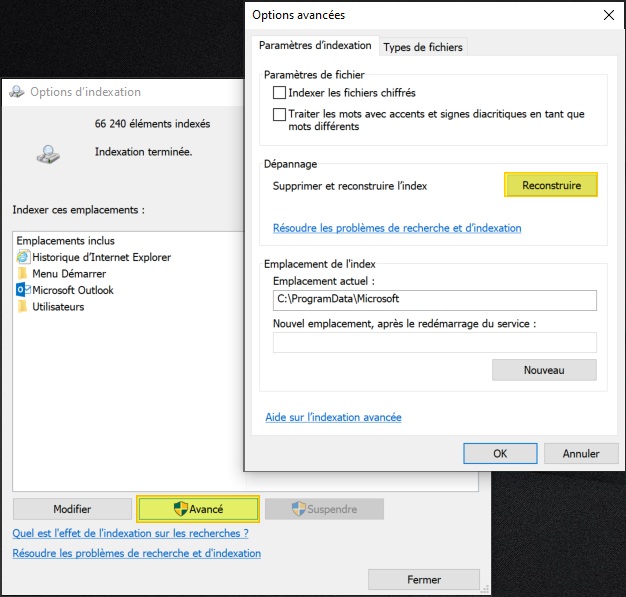
Task: Select Menu Démarrer entry
Action: 69,274
